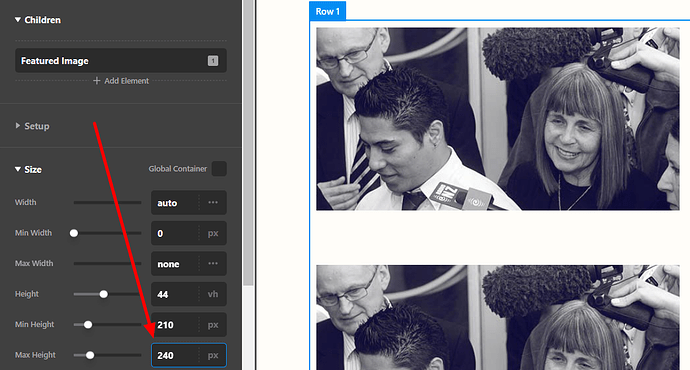Click the Featured Image count badge
Image resolution: width=690 pixels, height=370 pixels.
[x=213, y=61]
